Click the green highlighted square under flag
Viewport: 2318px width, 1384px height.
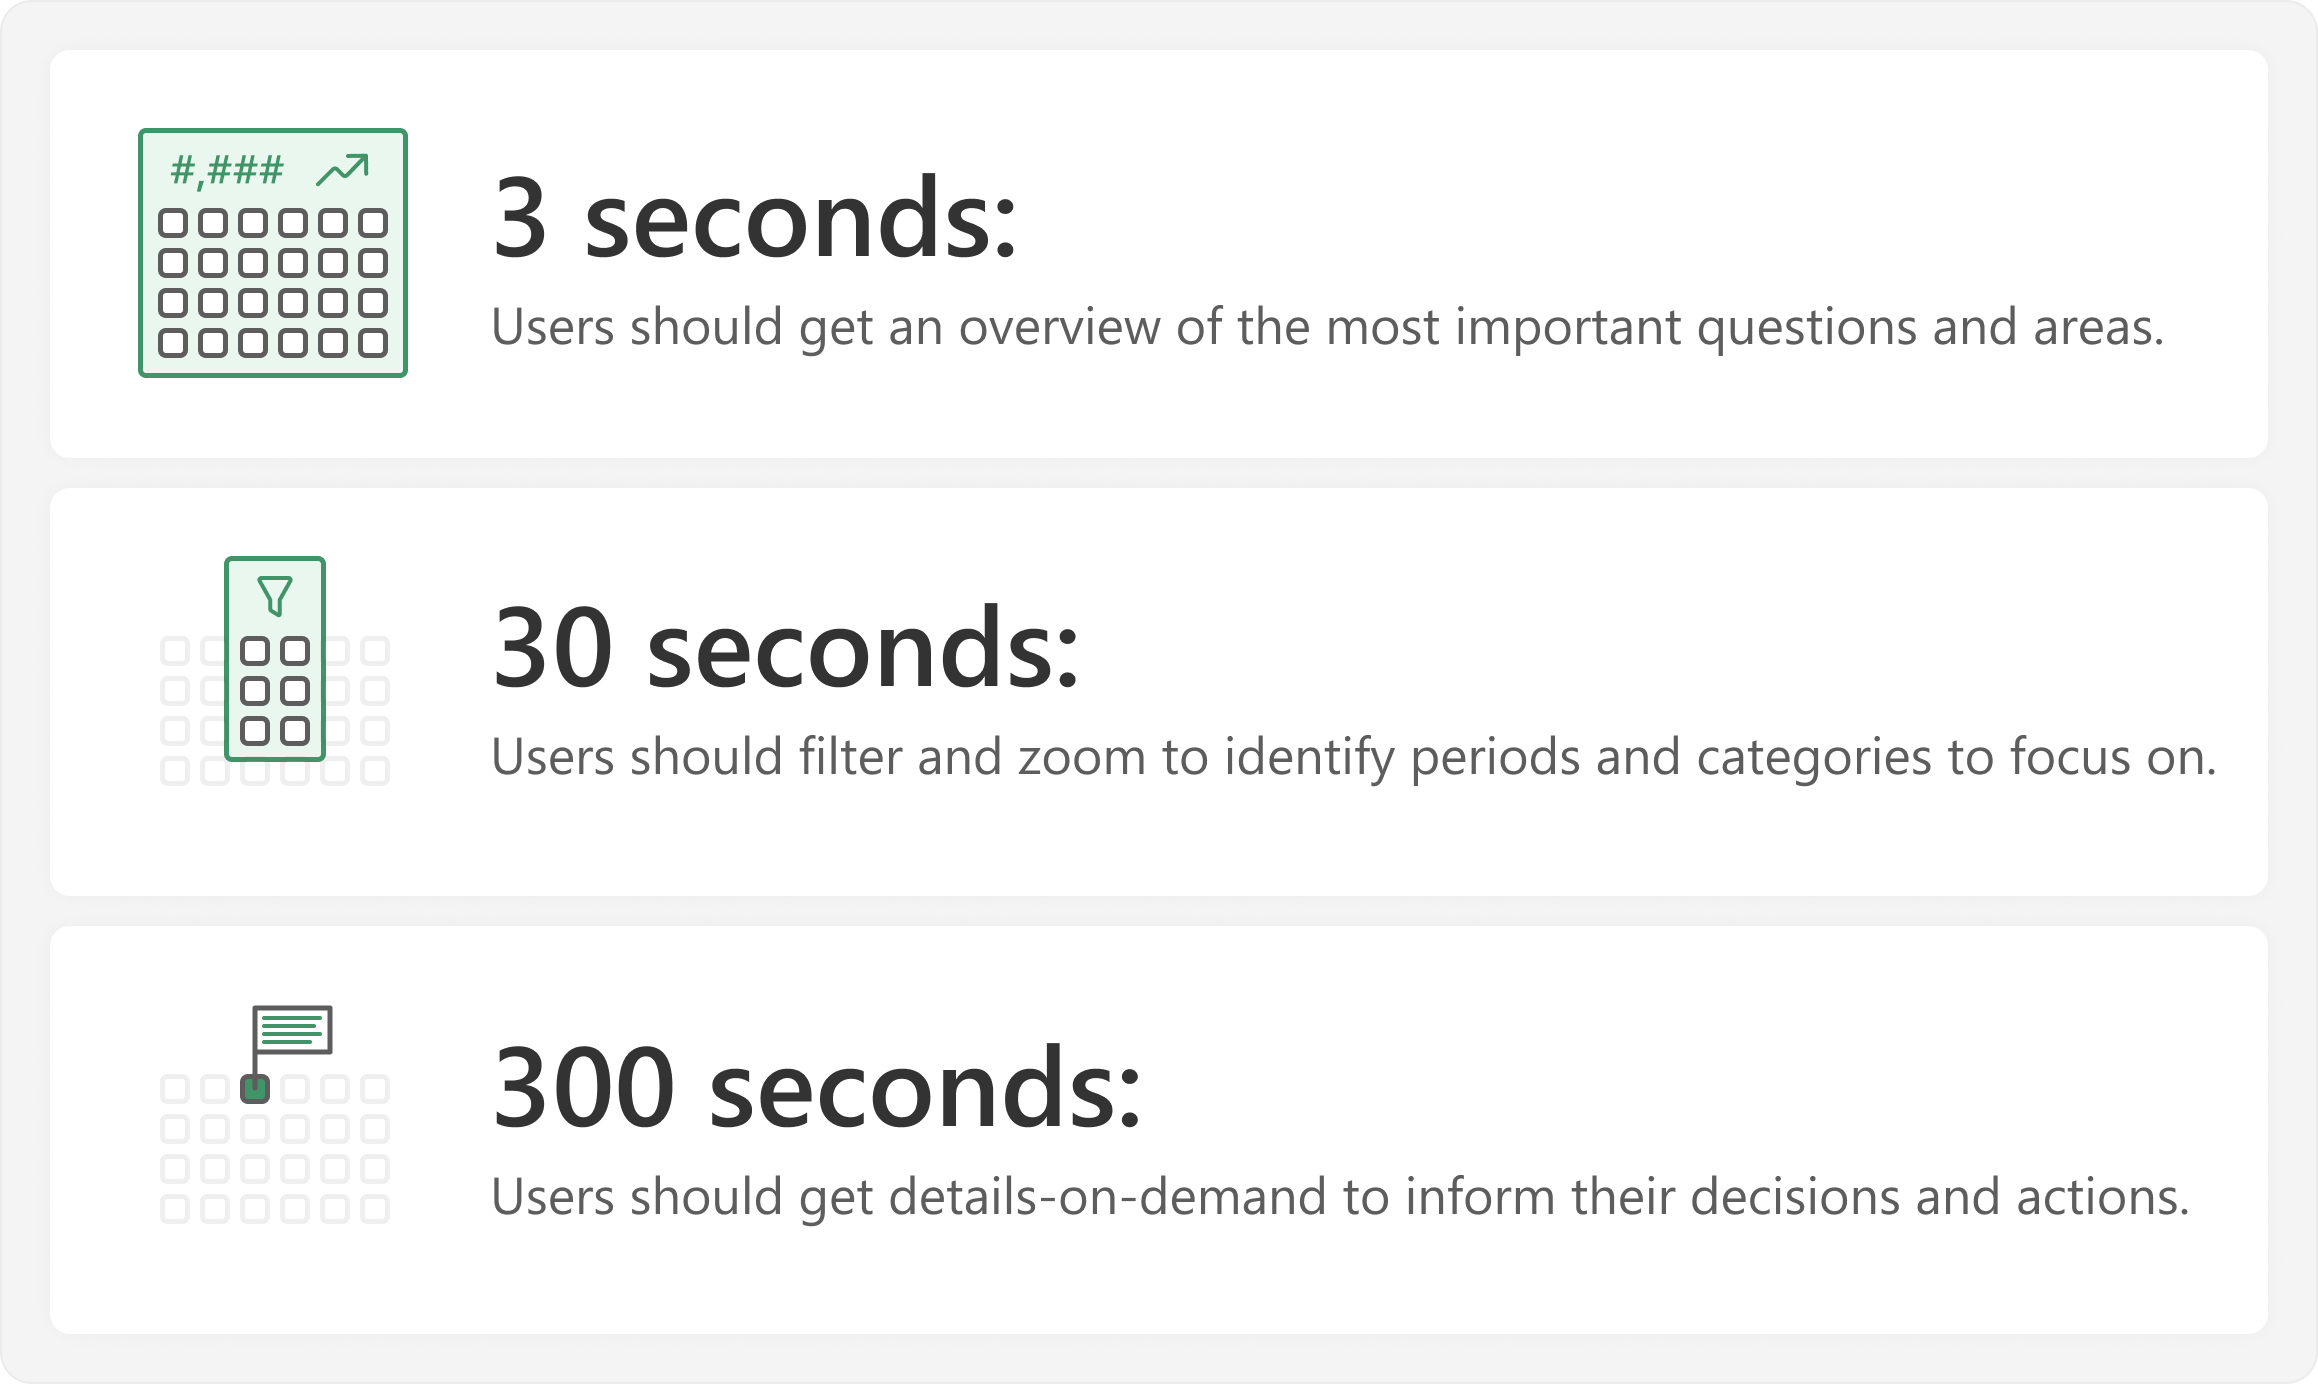[x=255, y=1089]
